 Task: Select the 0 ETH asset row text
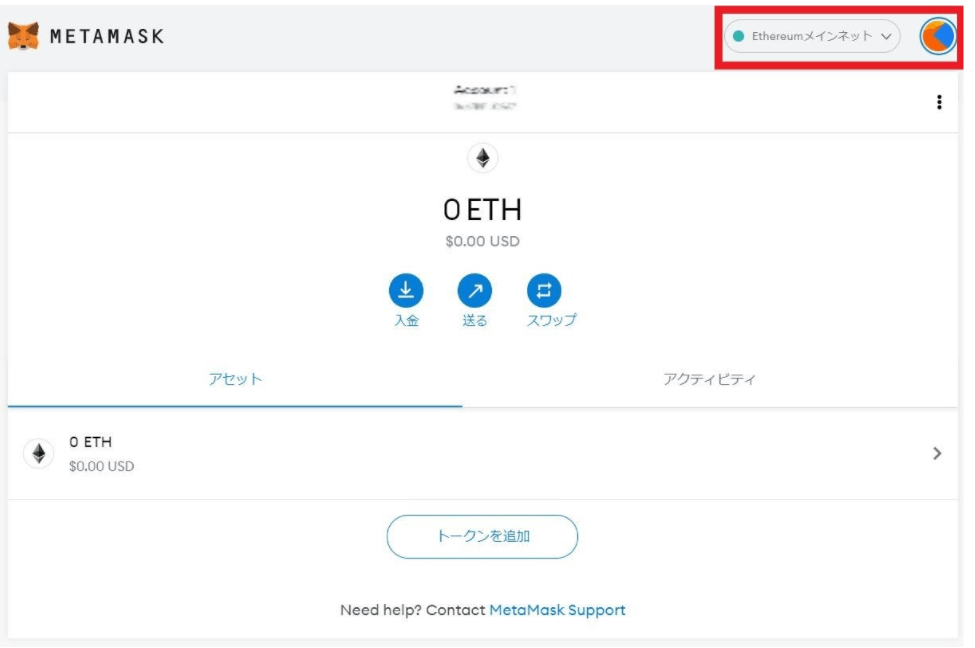[x=91, y=442]
